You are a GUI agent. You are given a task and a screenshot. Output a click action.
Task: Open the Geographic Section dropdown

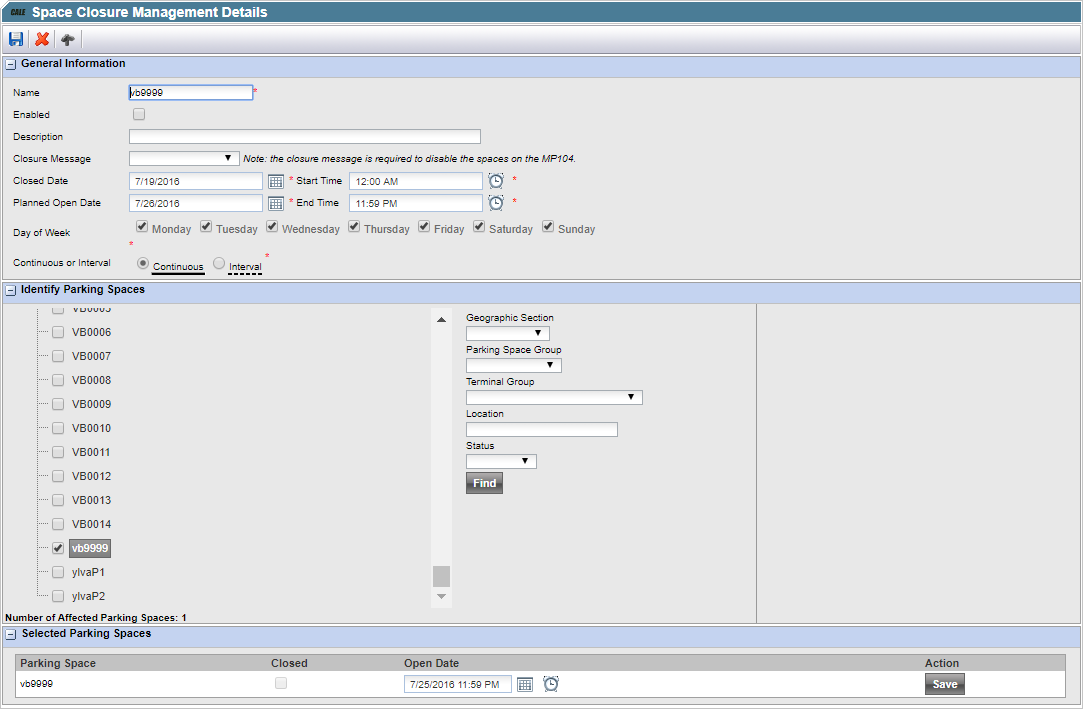pos(508,333)
